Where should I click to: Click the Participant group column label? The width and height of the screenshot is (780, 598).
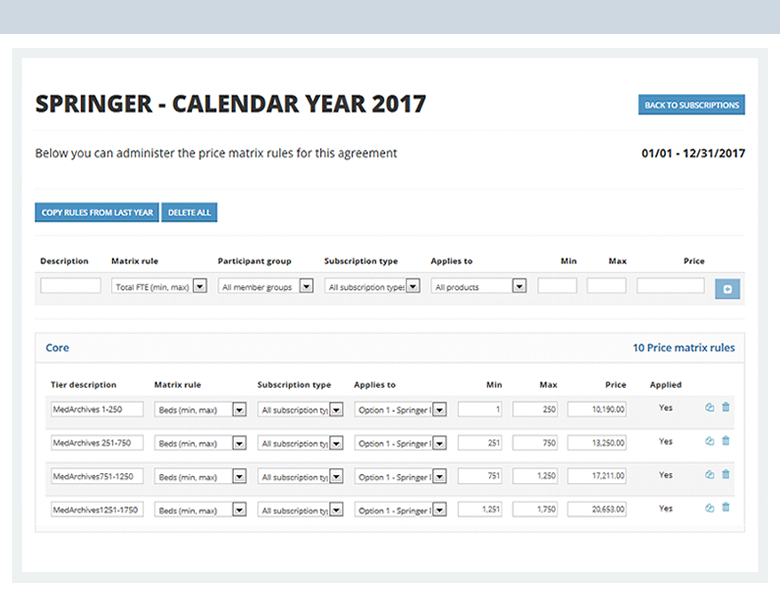point(254,261)
